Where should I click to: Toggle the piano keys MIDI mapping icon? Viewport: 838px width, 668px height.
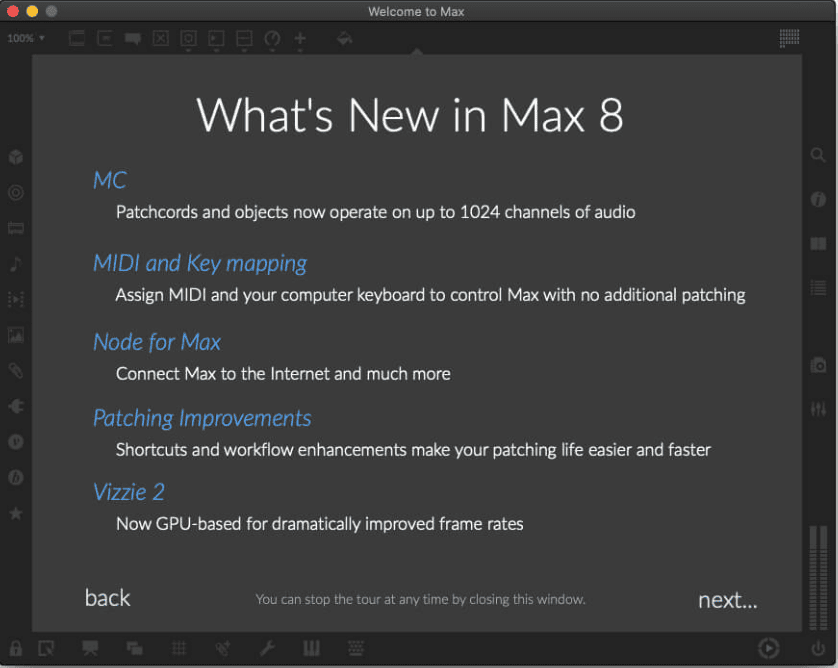(311, 648)
